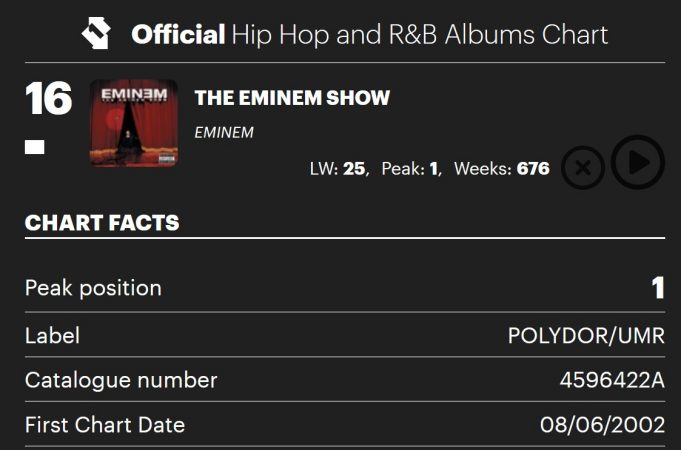Select the First Chart Date row label
Image resolution: width=681 pixels, height=450 pixels.
[x=105, y=424]
